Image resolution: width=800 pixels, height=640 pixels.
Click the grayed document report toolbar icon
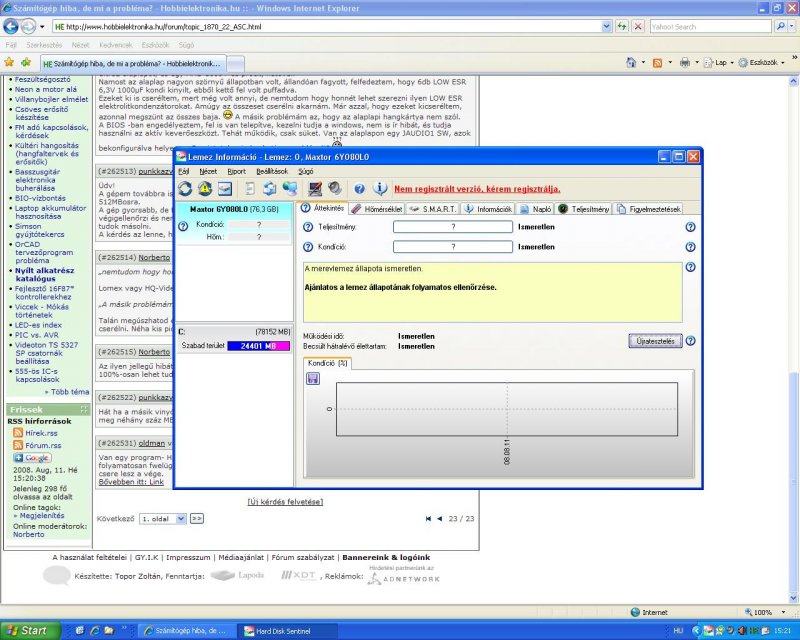[x=249, y=189]
